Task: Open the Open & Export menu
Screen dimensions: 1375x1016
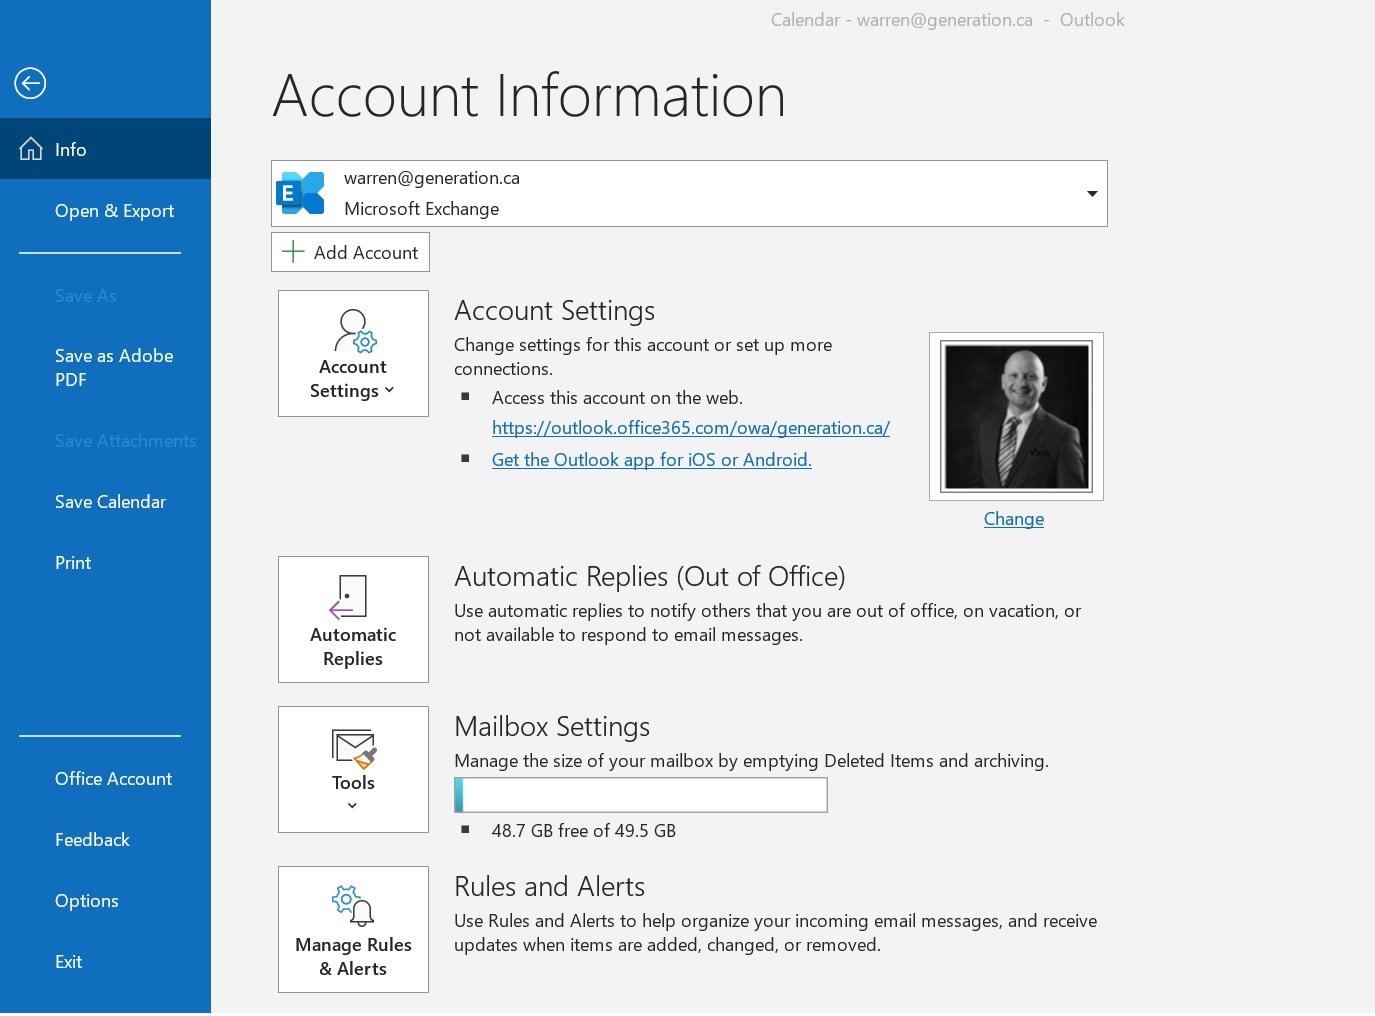Action: click(x=114, y=211)
